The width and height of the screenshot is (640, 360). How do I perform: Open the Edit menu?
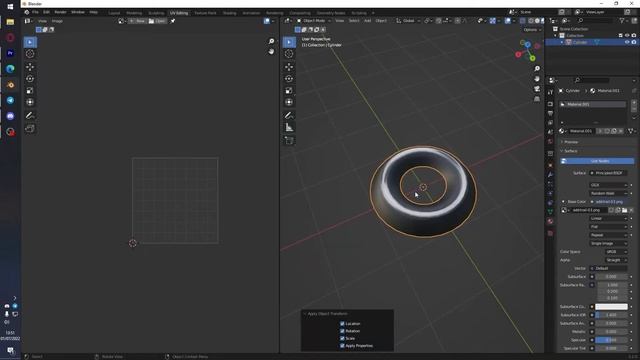(x=47, y=12)
